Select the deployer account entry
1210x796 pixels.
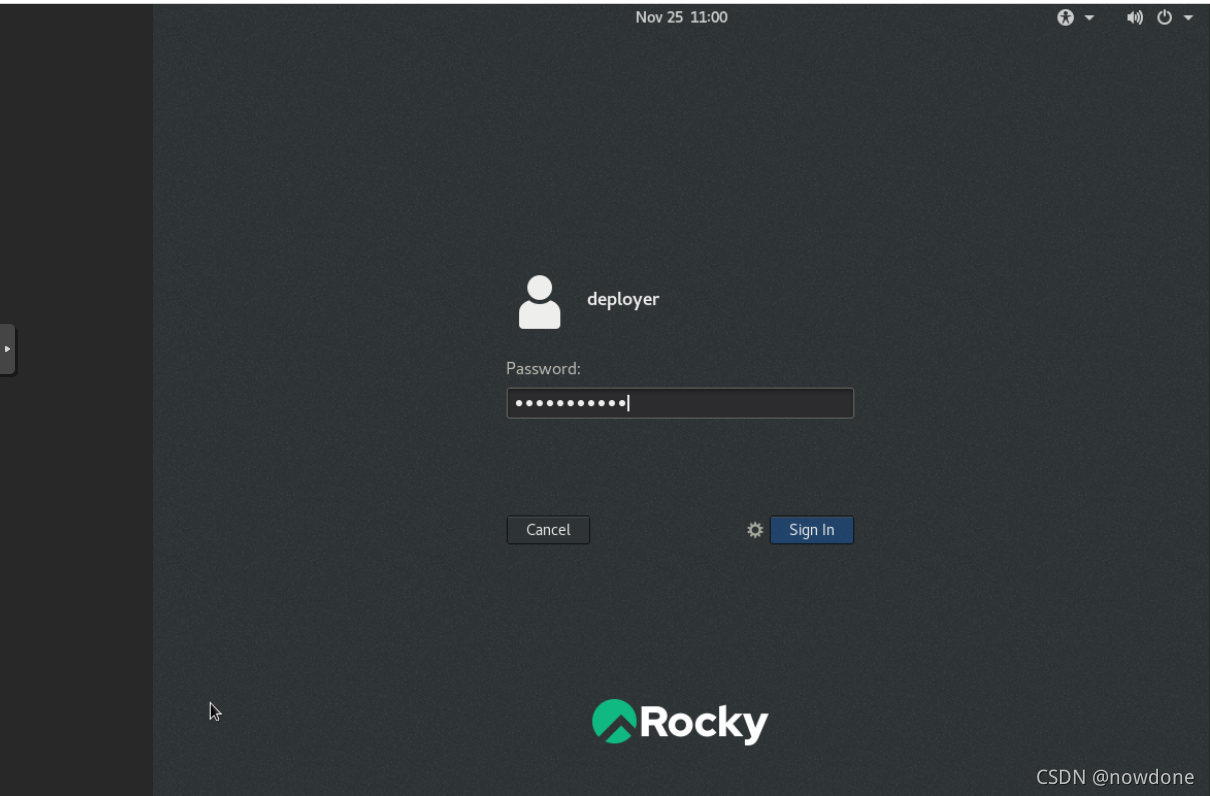pos(623,299)
